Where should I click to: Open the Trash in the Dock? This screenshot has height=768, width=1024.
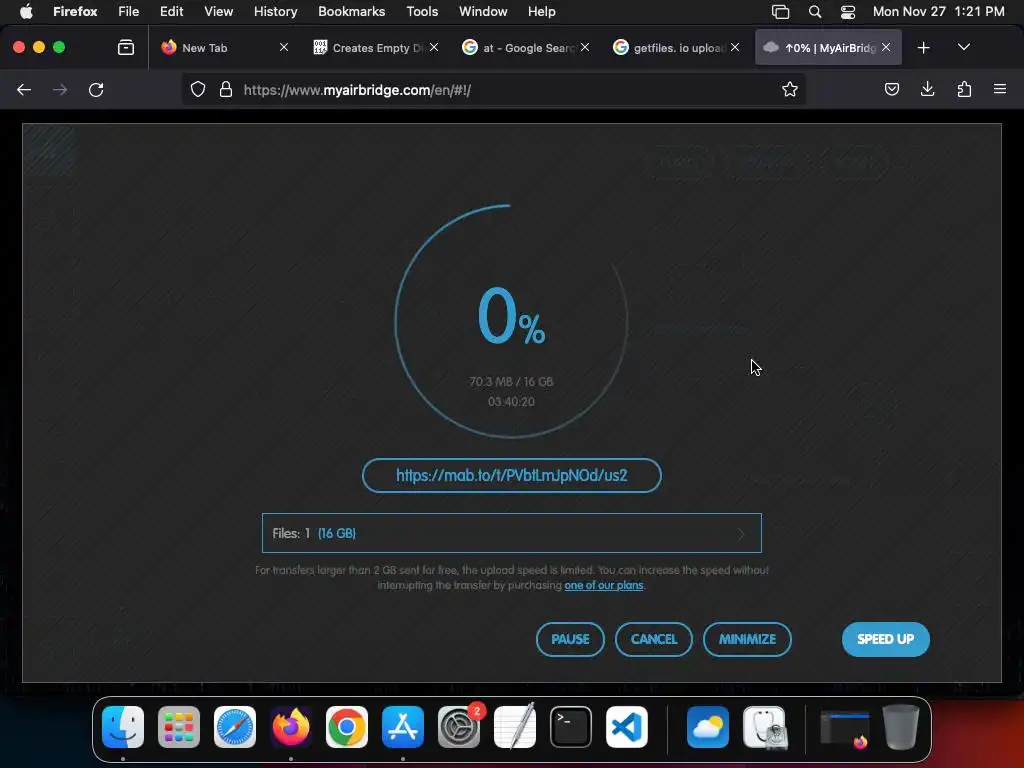click(901, 727)
